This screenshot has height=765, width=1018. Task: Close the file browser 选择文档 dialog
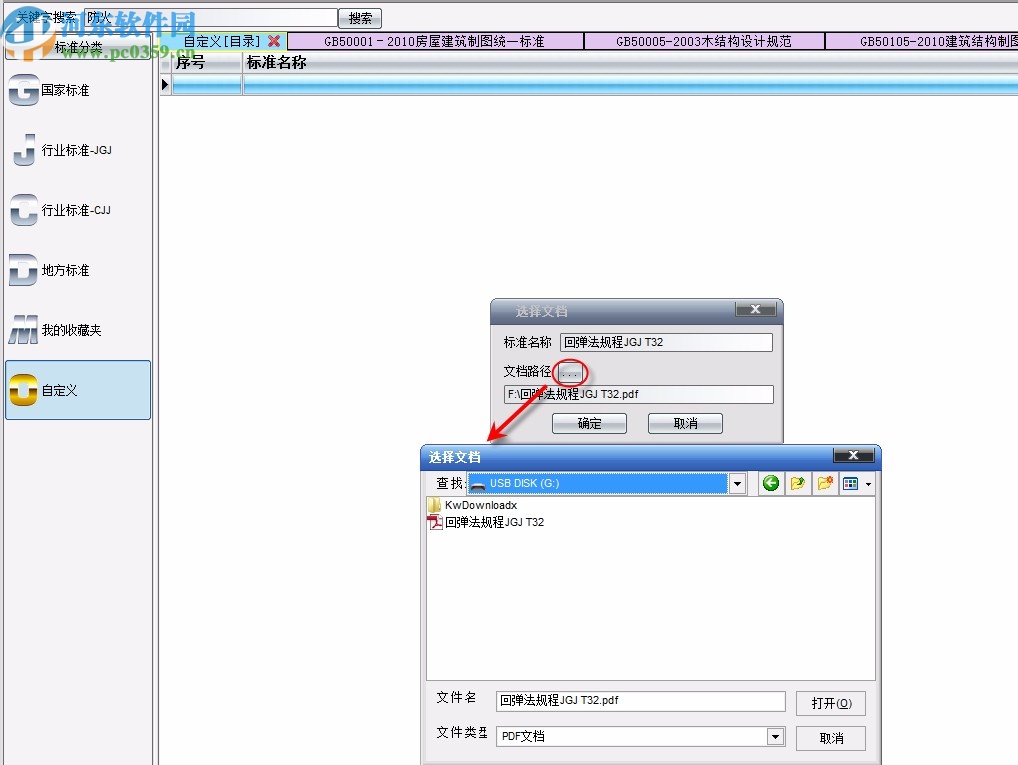pos(853,455)
